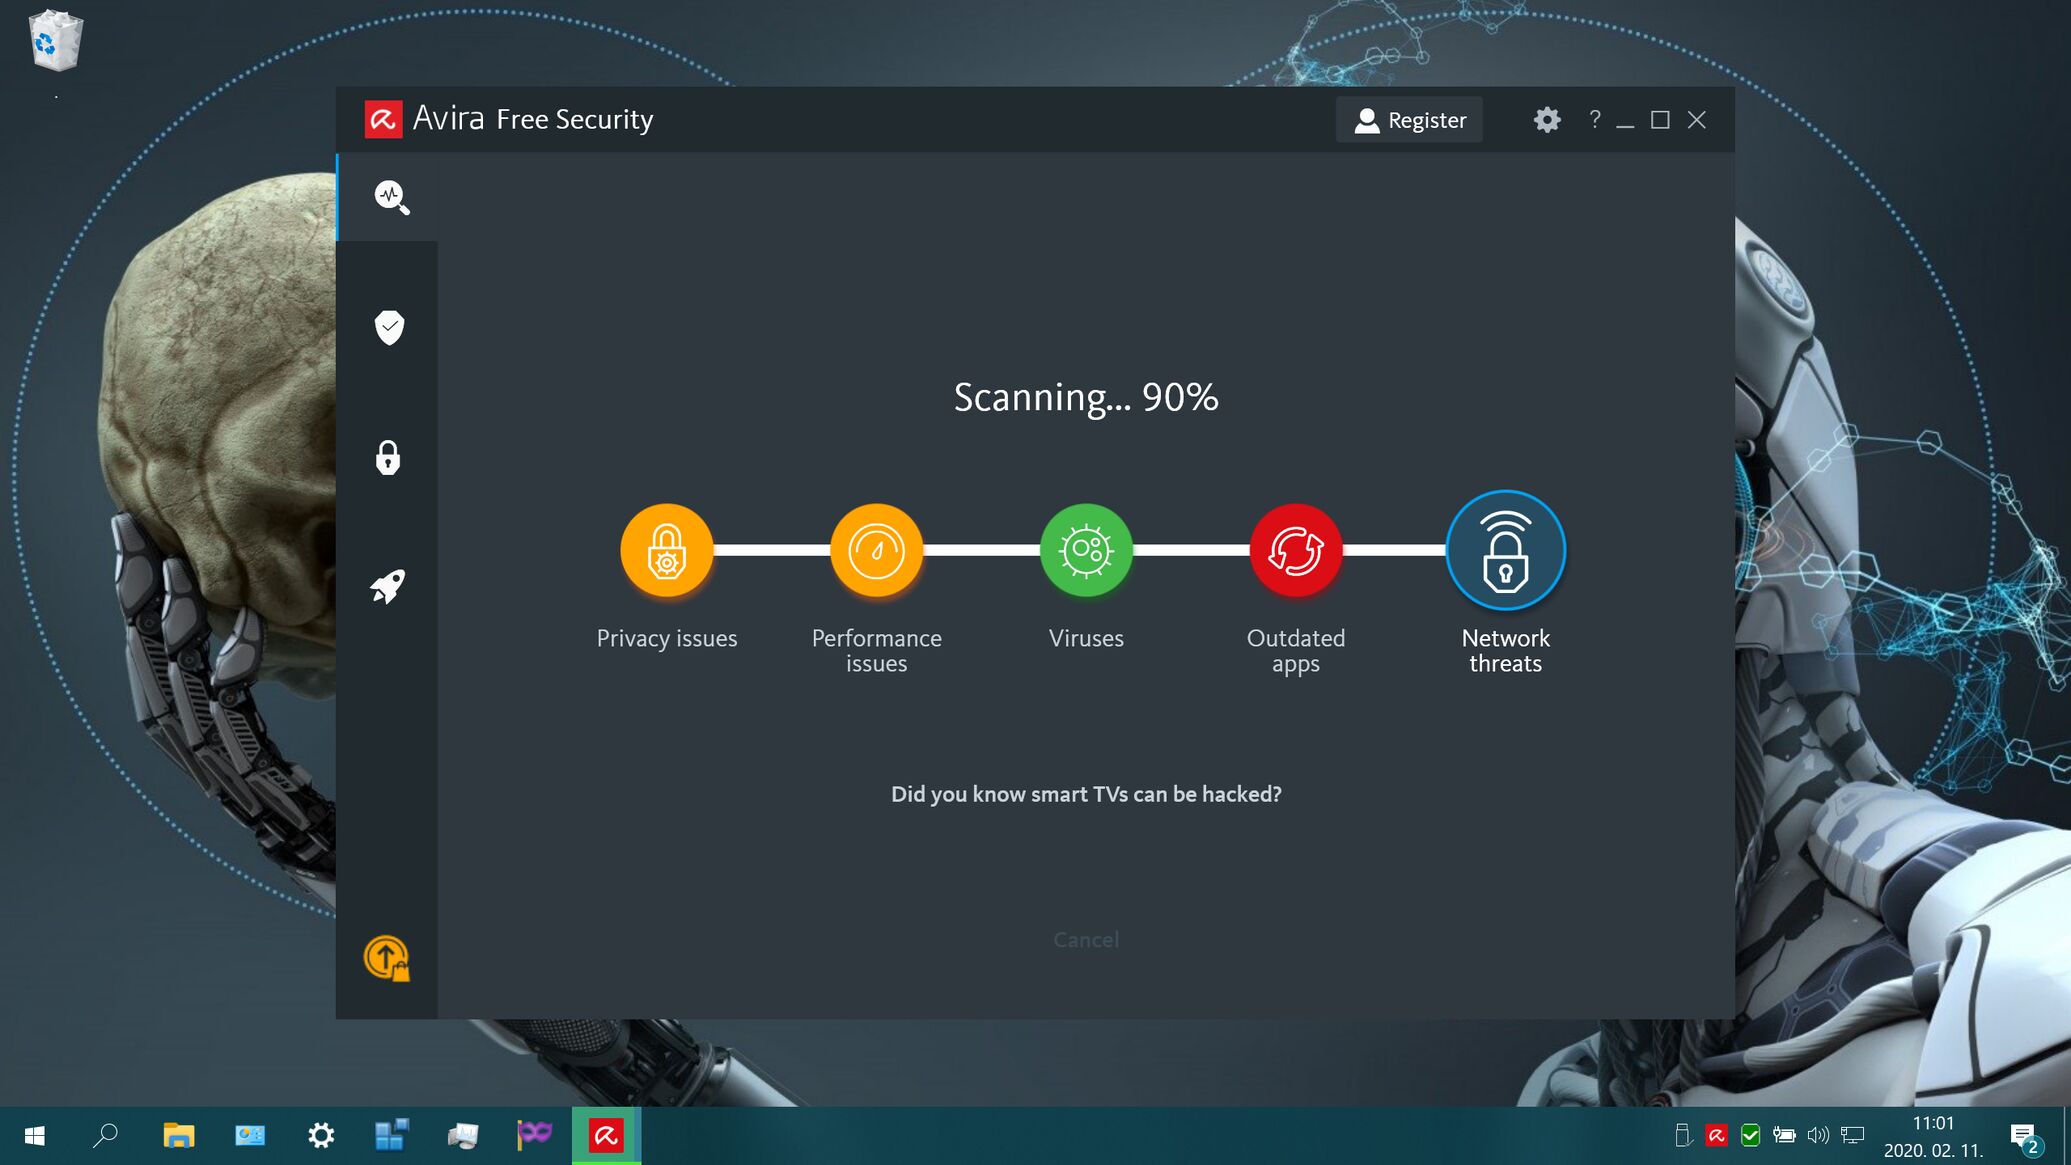Click the Privacy issues scan circle
Viewport: 2071px width, 1165px height.
click(667, 550)
